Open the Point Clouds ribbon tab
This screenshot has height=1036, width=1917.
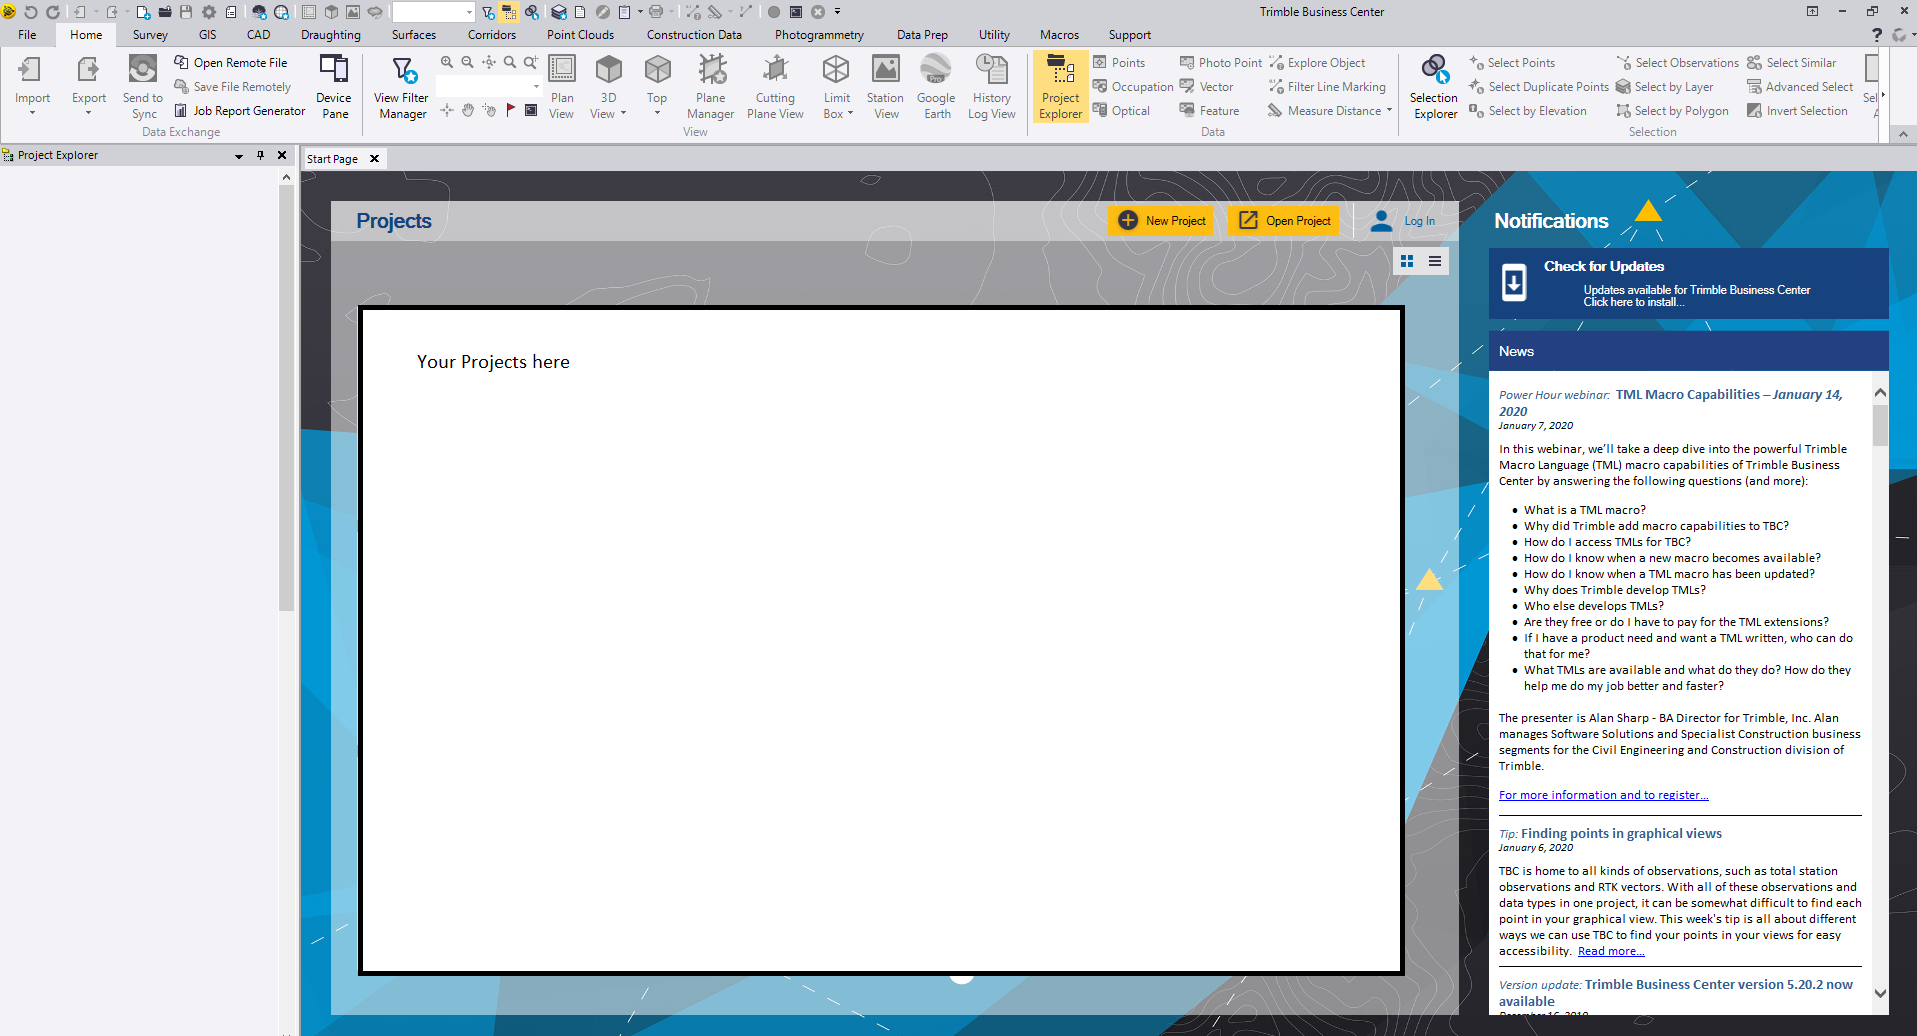[x=580, y=35]
